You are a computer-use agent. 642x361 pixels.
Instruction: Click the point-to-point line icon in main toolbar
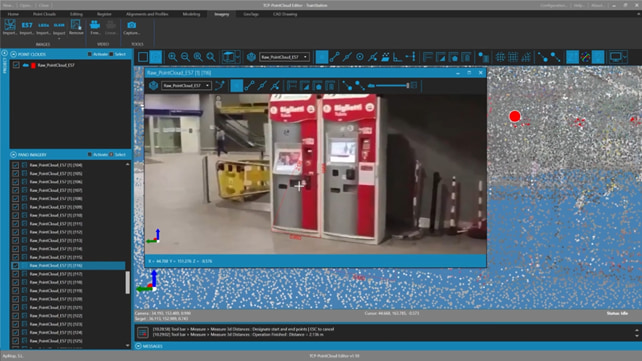pos(335,57)
